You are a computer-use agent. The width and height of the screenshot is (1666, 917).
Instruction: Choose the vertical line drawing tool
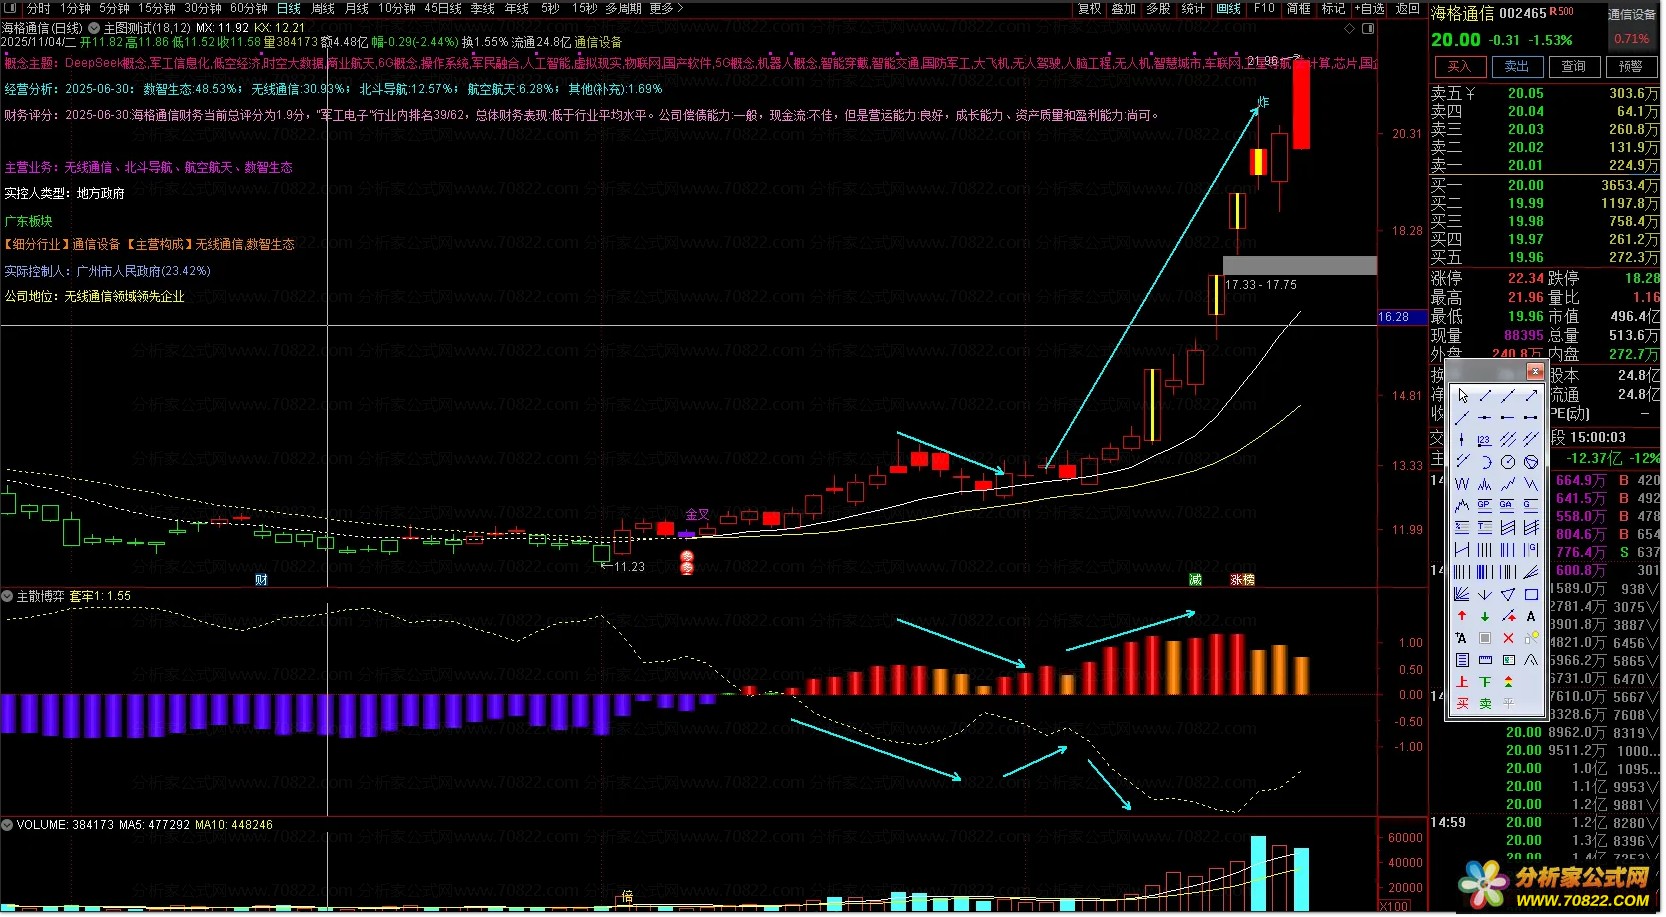pos(1462,439)
